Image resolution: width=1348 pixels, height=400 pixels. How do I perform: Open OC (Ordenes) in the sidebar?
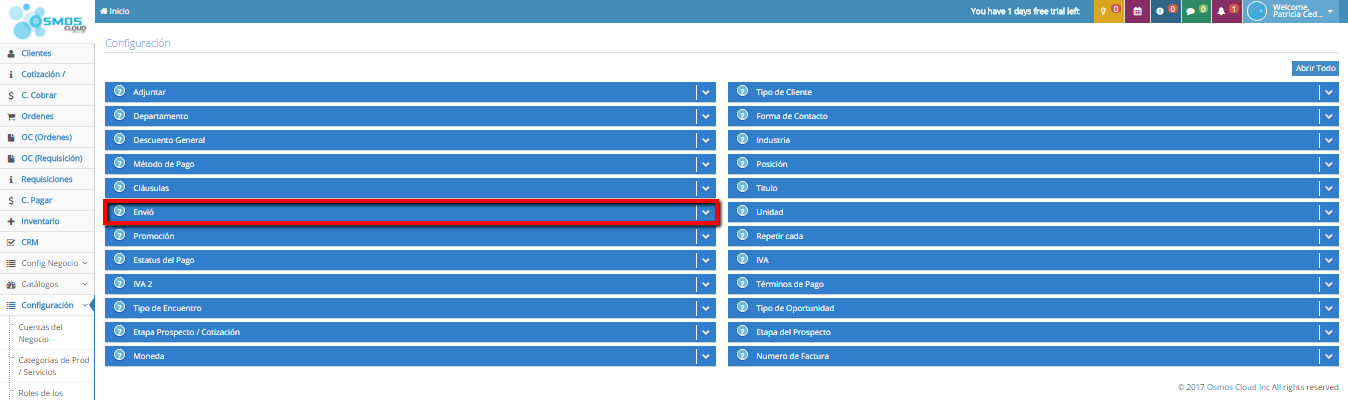tap(47, 137)
